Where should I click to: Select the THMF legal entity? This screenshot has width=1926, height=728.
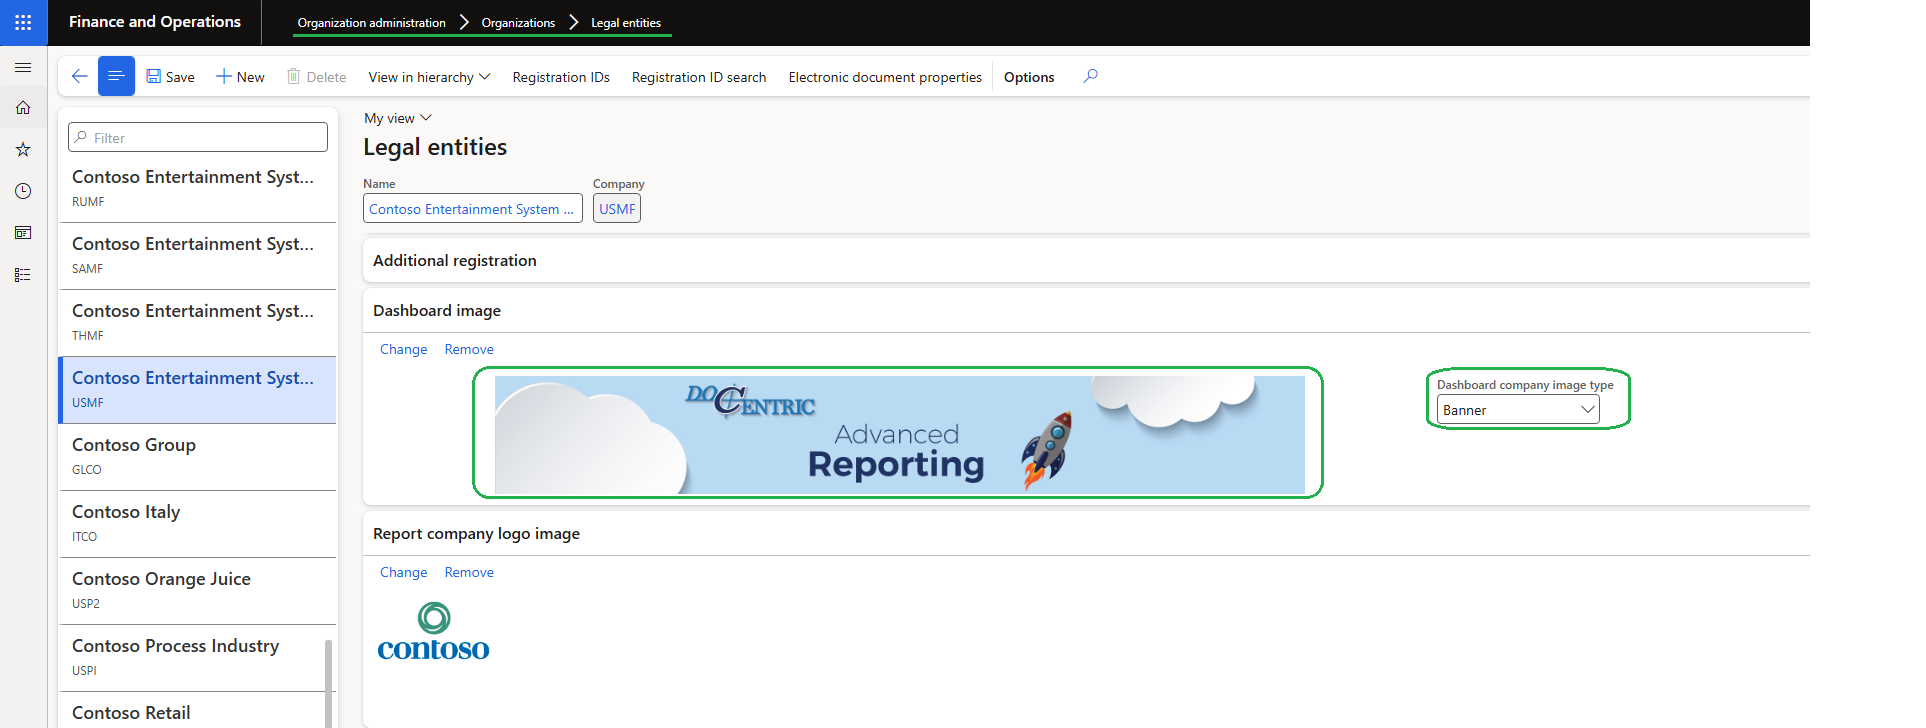pyautogui.click(x=198, y=322)
